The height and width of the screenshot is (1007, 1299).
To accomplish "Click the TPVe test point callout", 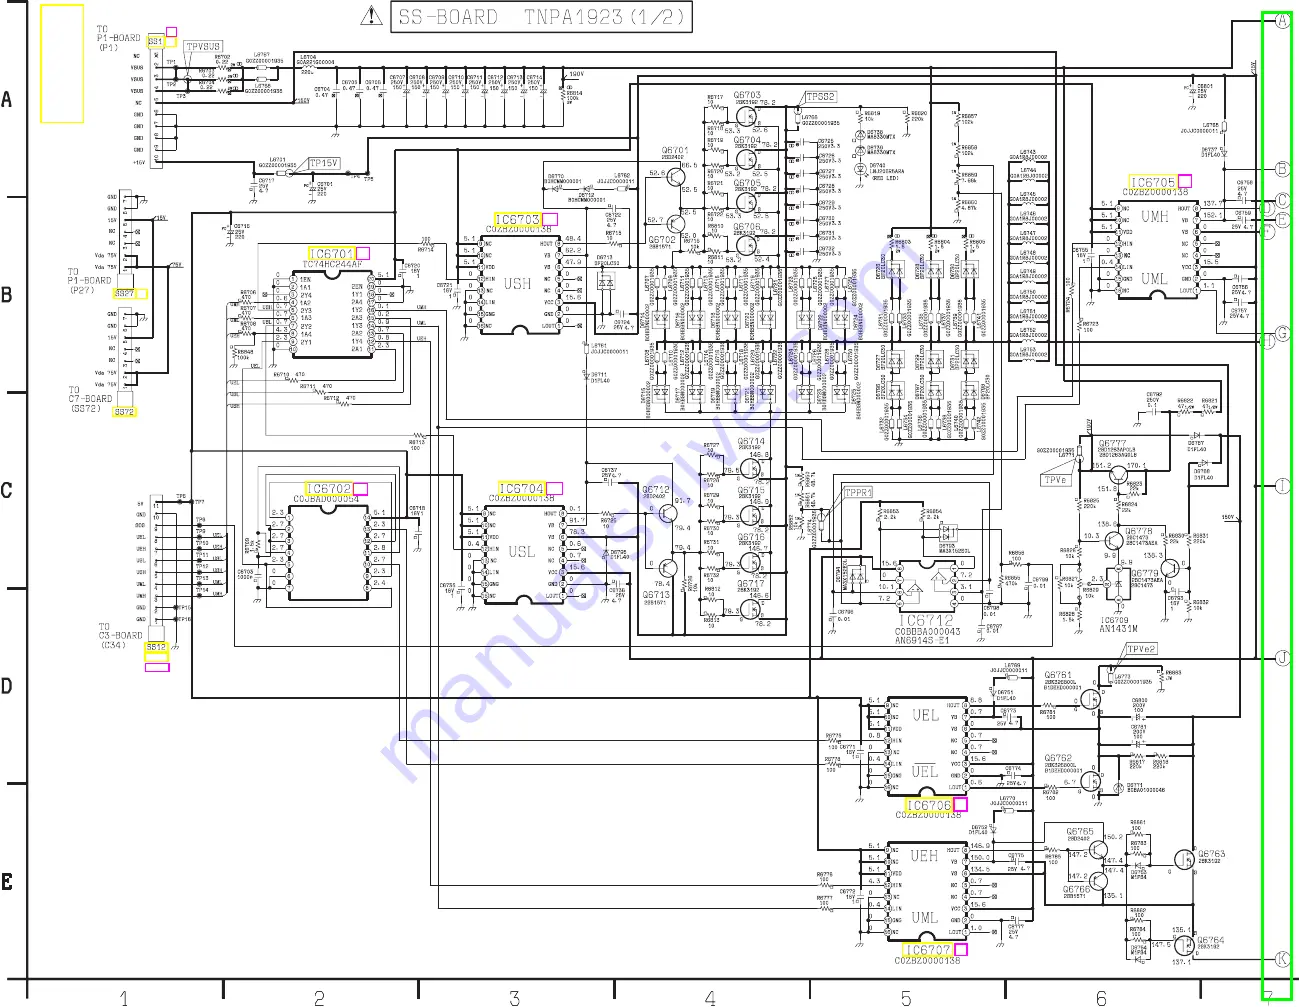I will point(1056,480).
